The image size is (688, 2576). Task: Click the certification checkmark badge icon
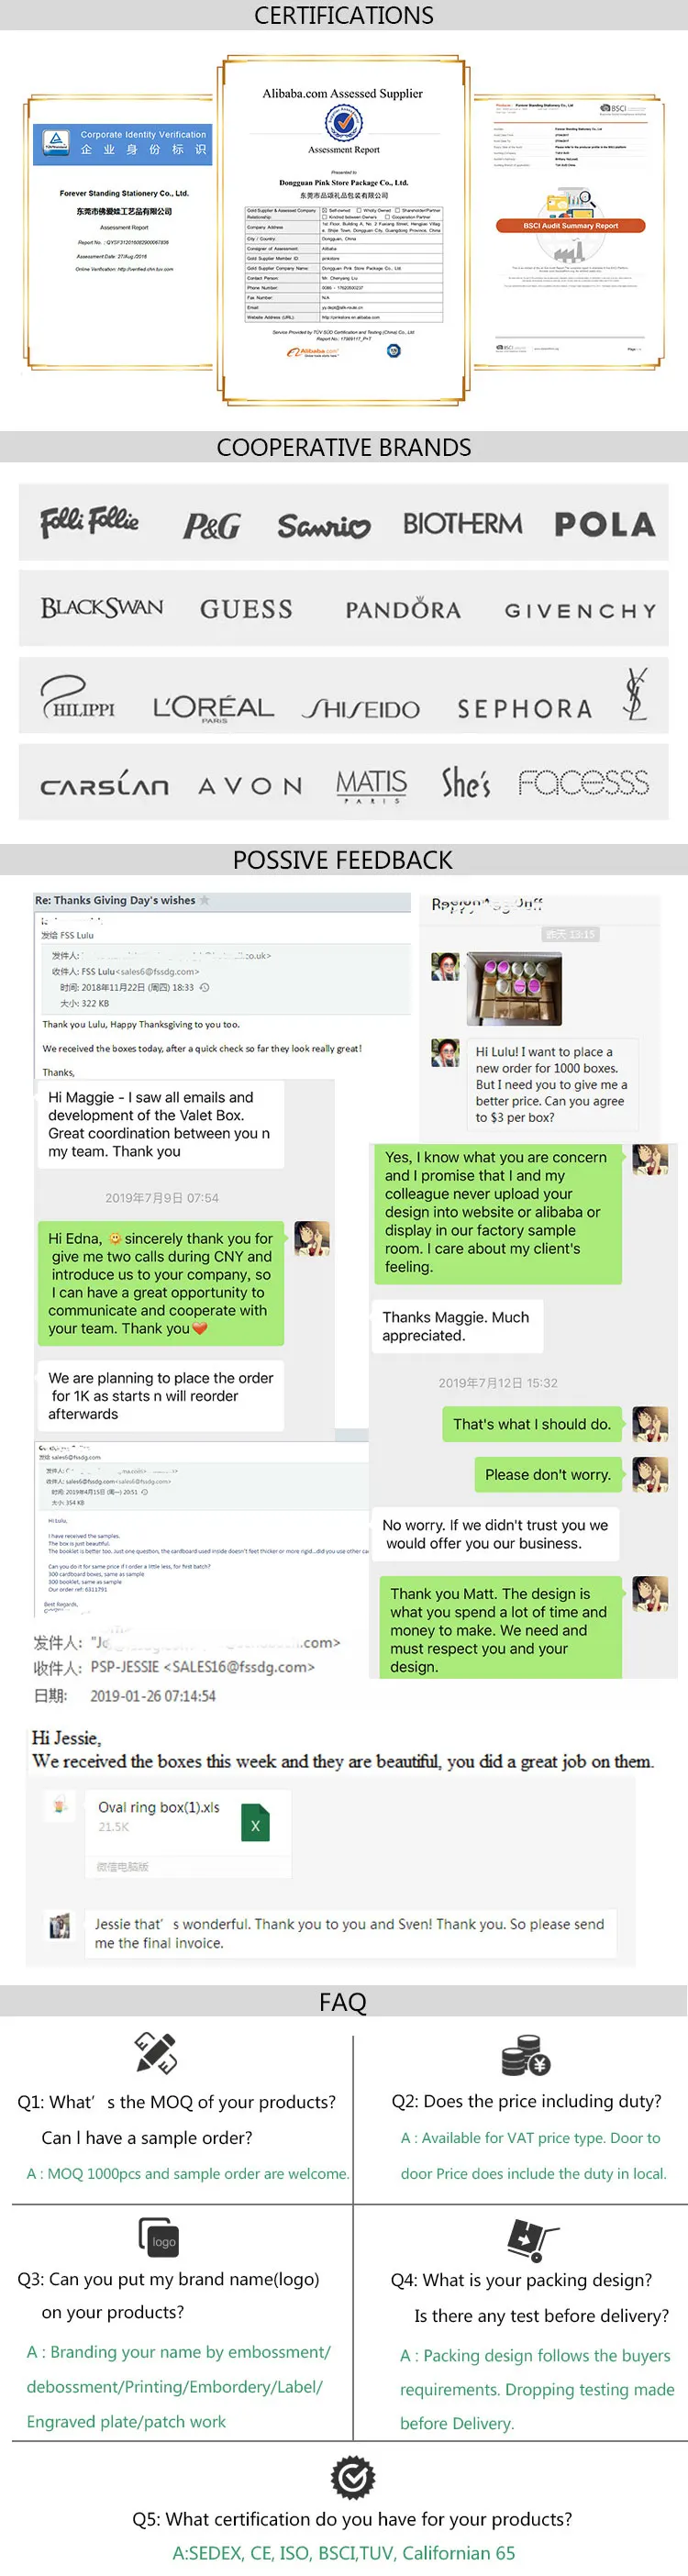click(x=352, y=2478)
